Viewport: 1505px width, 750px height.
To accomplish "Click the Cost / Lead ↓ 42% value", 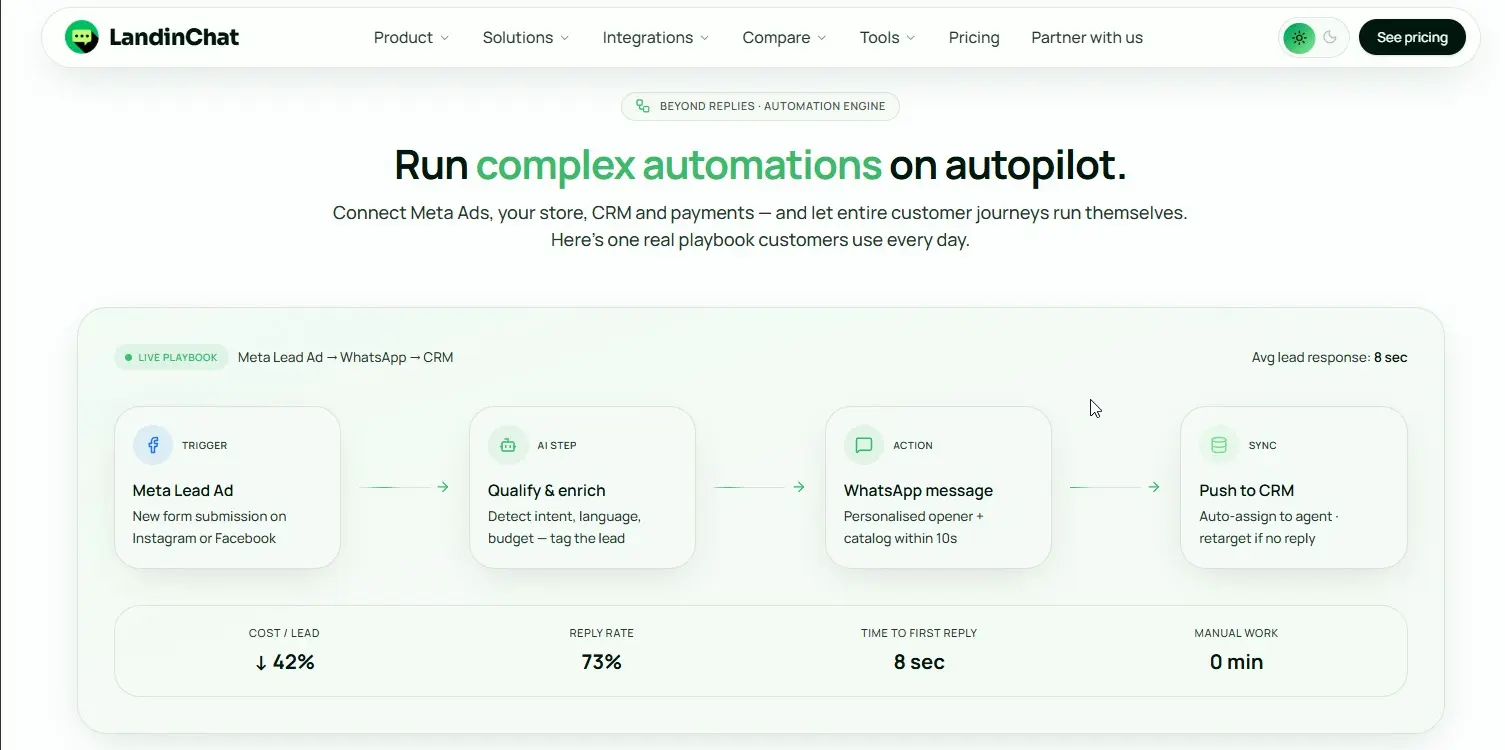I will [284, 662].
